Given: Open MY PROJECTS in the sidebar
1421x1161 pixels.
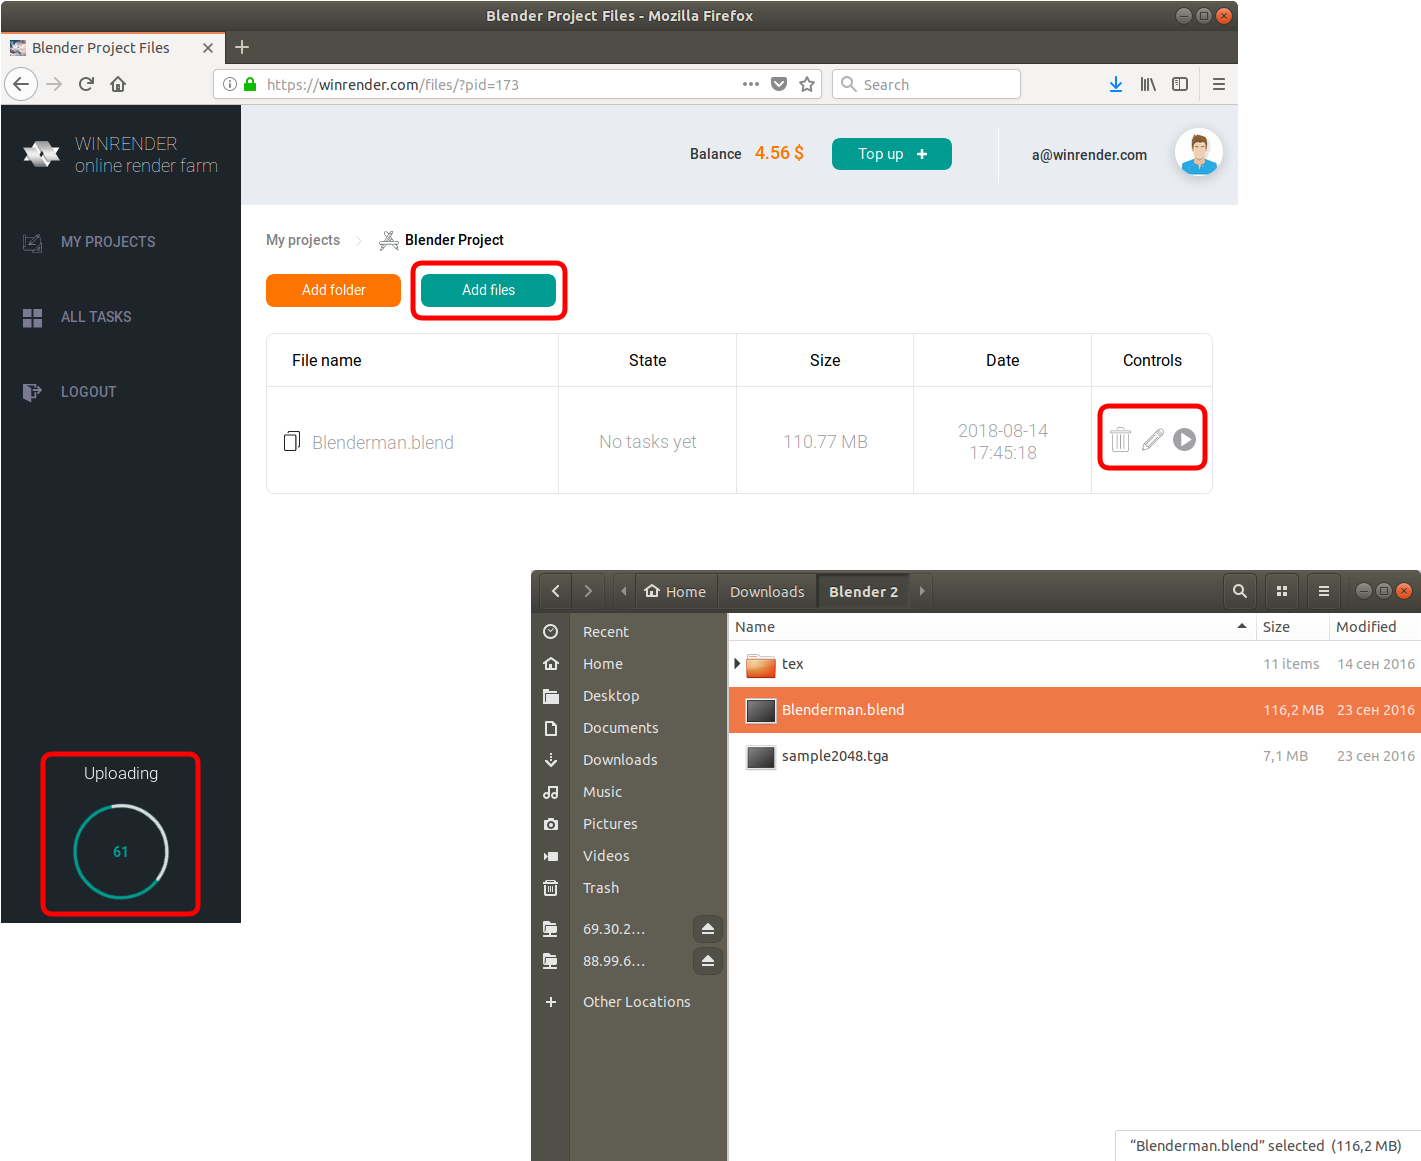Looking at the screenshot, I should pos(108,242).
